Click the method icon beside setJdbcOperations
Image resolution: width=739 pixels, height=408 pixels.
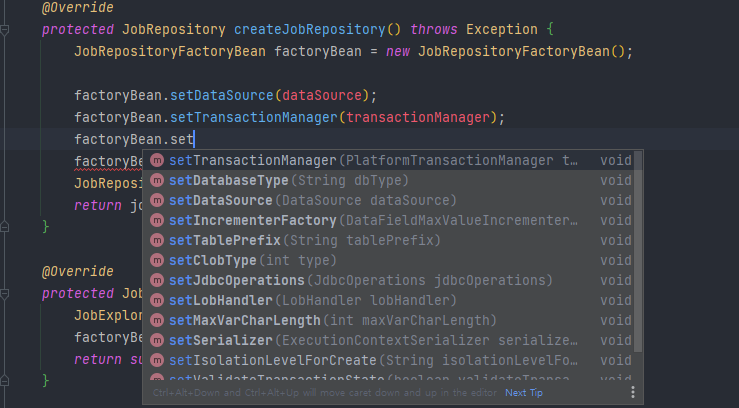(157, 280)
